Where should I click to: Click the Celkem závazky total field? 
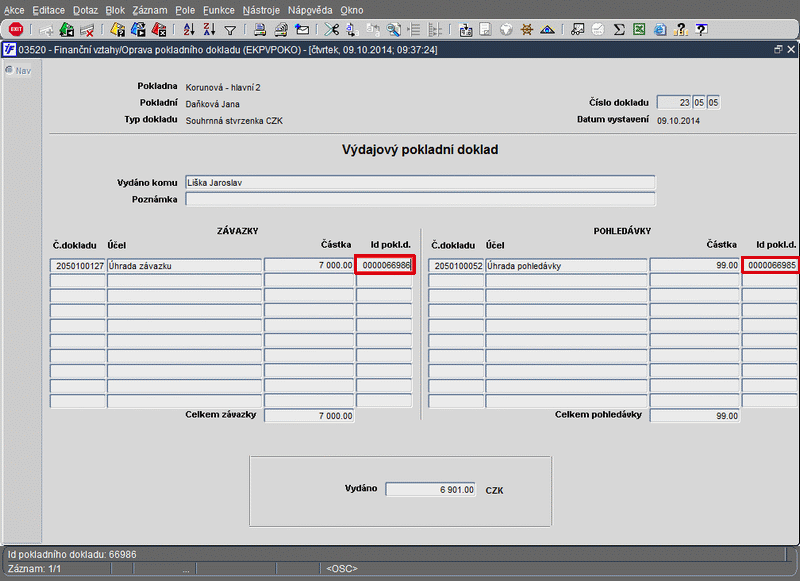click(x=309, y=416)
